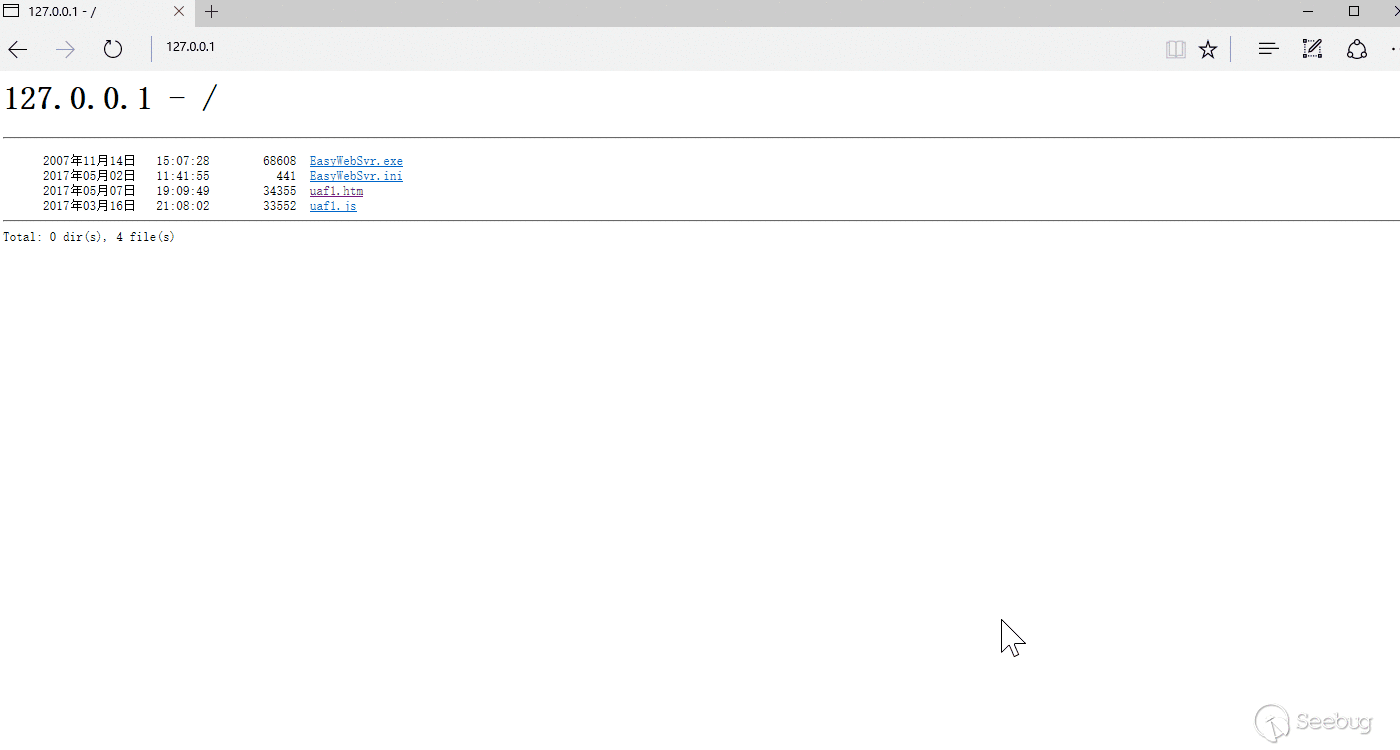Open the uaf1.htm link
Image resolution: width=1400 pixels, height=750 pixels.
(x=336, y=191)
